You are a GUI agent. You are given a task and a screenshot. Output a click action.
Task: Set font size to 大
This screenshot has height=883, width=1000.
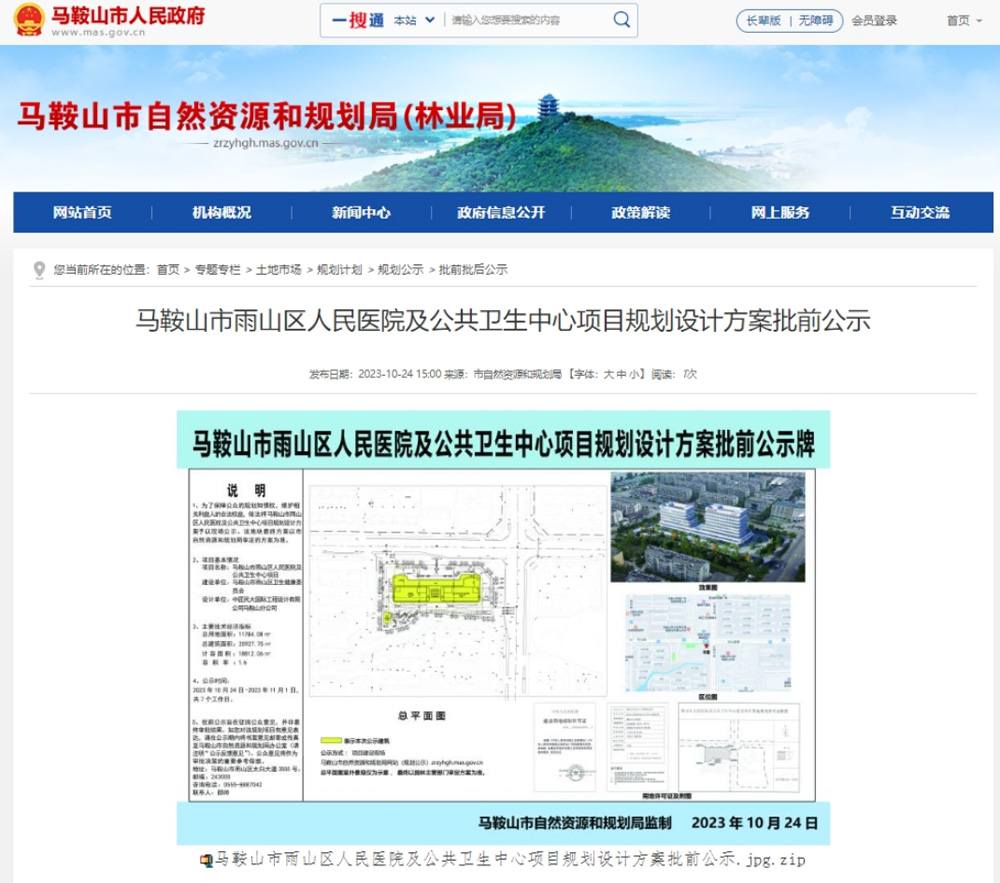[608, 374]
